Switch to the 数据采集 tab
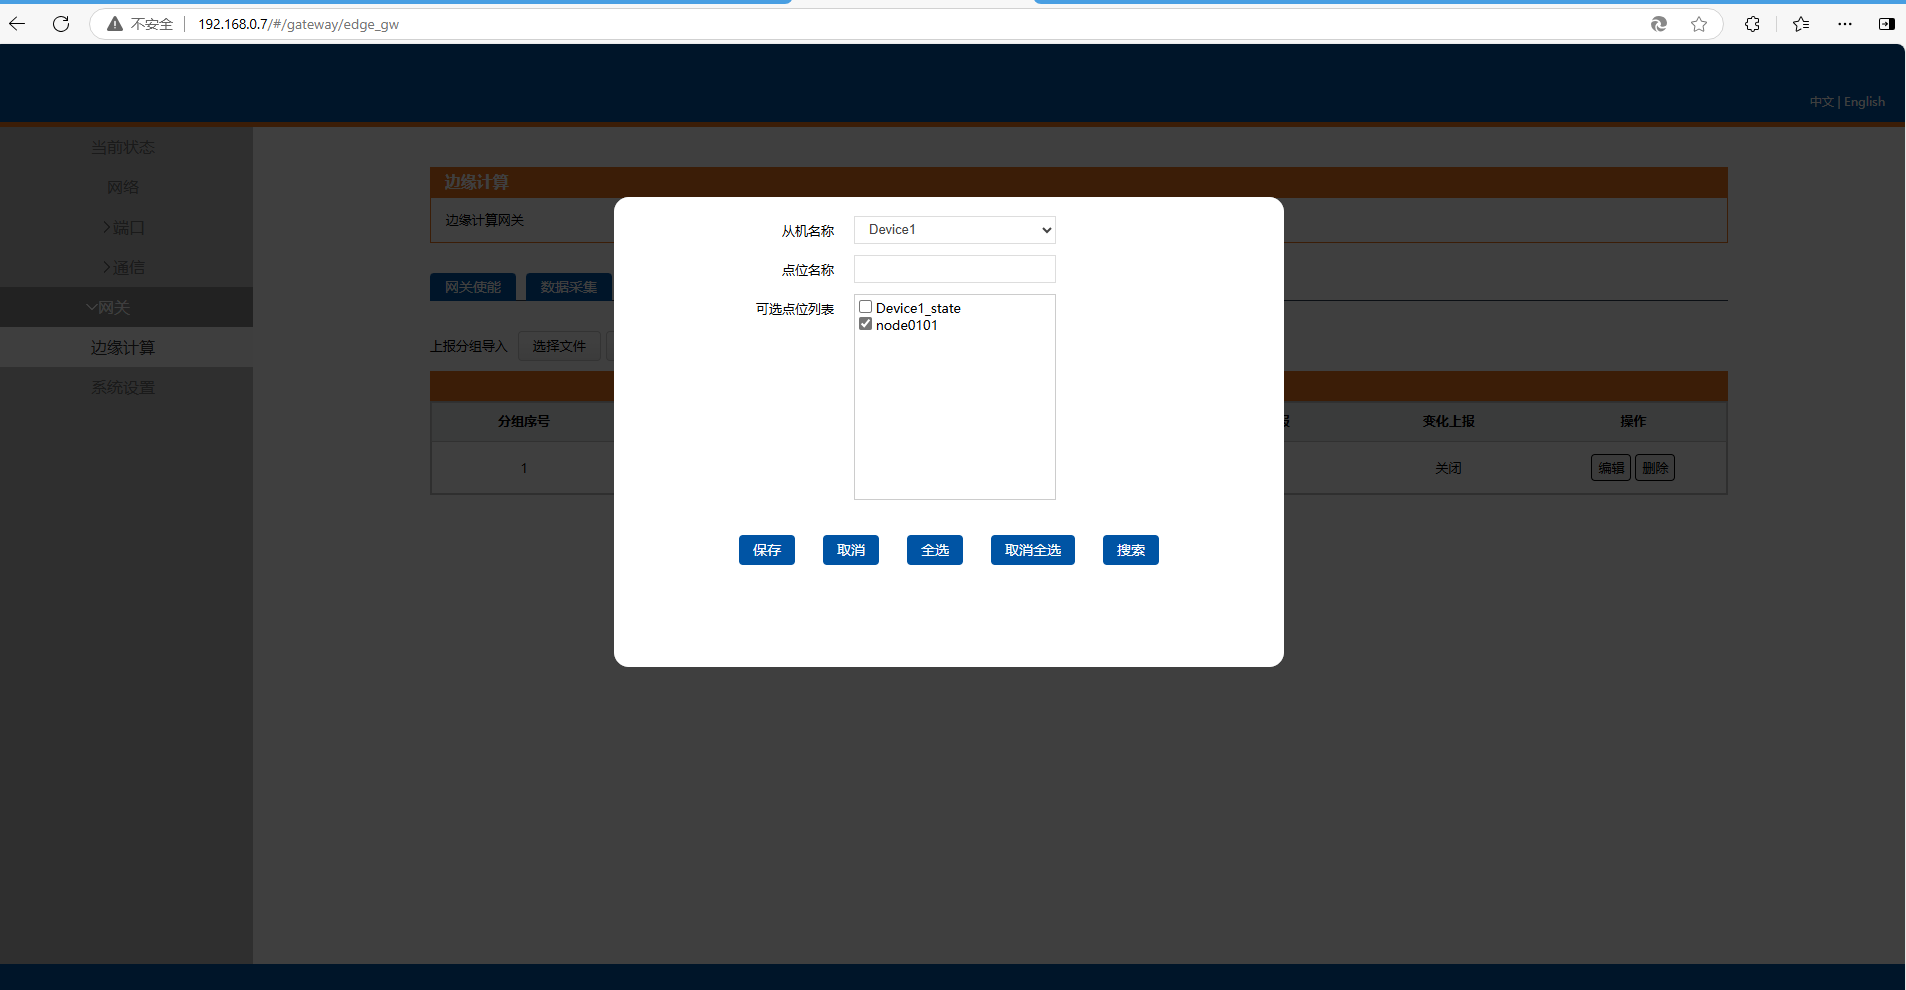1906x990 pixels. click(x=569, y=287)
